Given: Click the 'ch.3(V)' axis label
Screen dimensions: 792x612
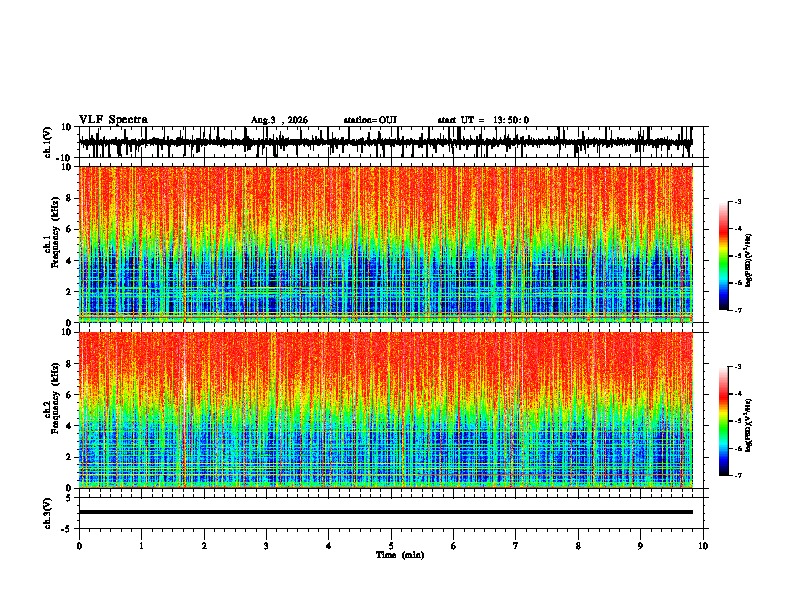Looking at the screenshot, I should click(48, 514).
